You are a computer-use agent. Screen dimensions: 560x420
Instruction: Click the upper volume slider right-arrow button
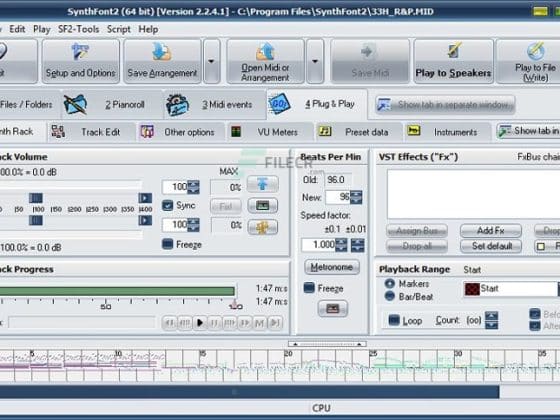pos(145,198)
